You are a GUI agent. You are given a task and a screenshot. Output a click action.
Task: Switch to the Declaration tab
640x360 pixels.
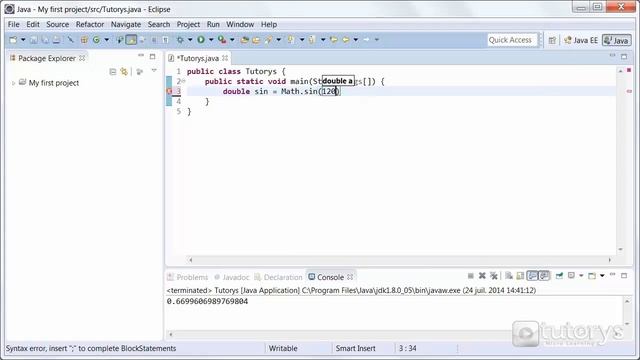278,277
